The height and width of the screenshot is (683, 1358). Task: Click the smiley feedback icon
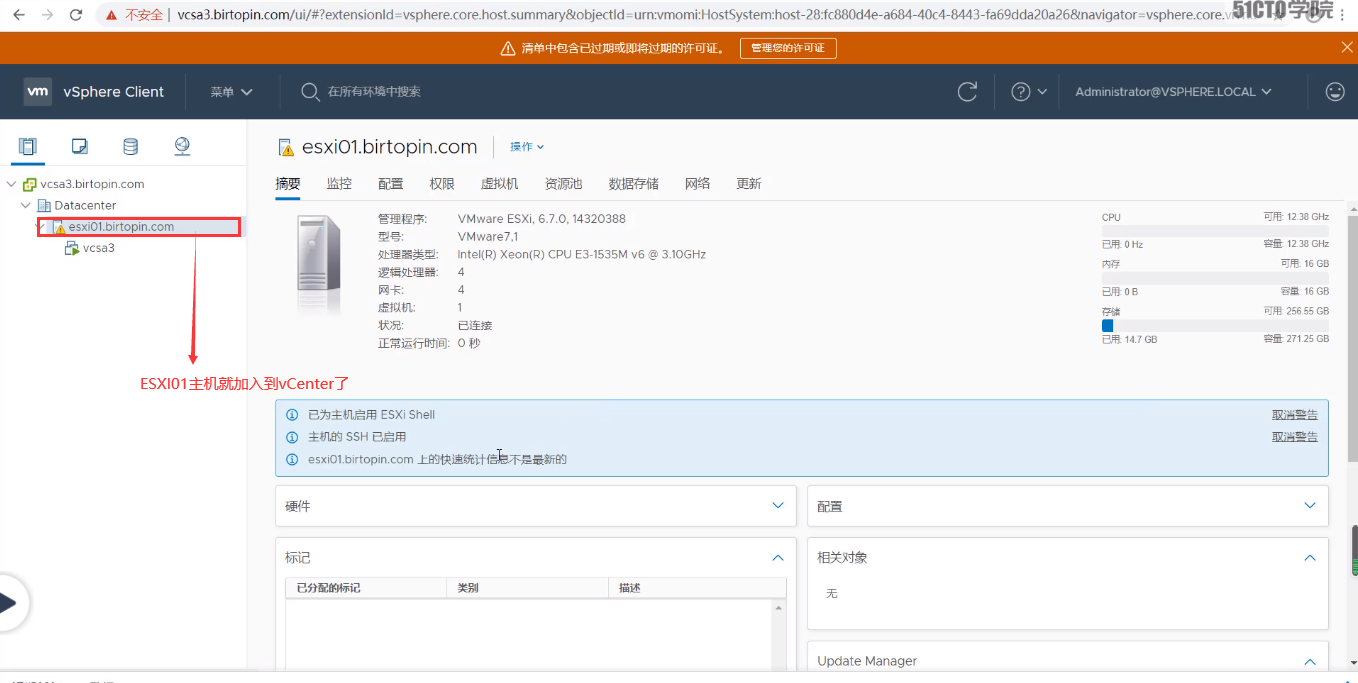(1335, 91)
